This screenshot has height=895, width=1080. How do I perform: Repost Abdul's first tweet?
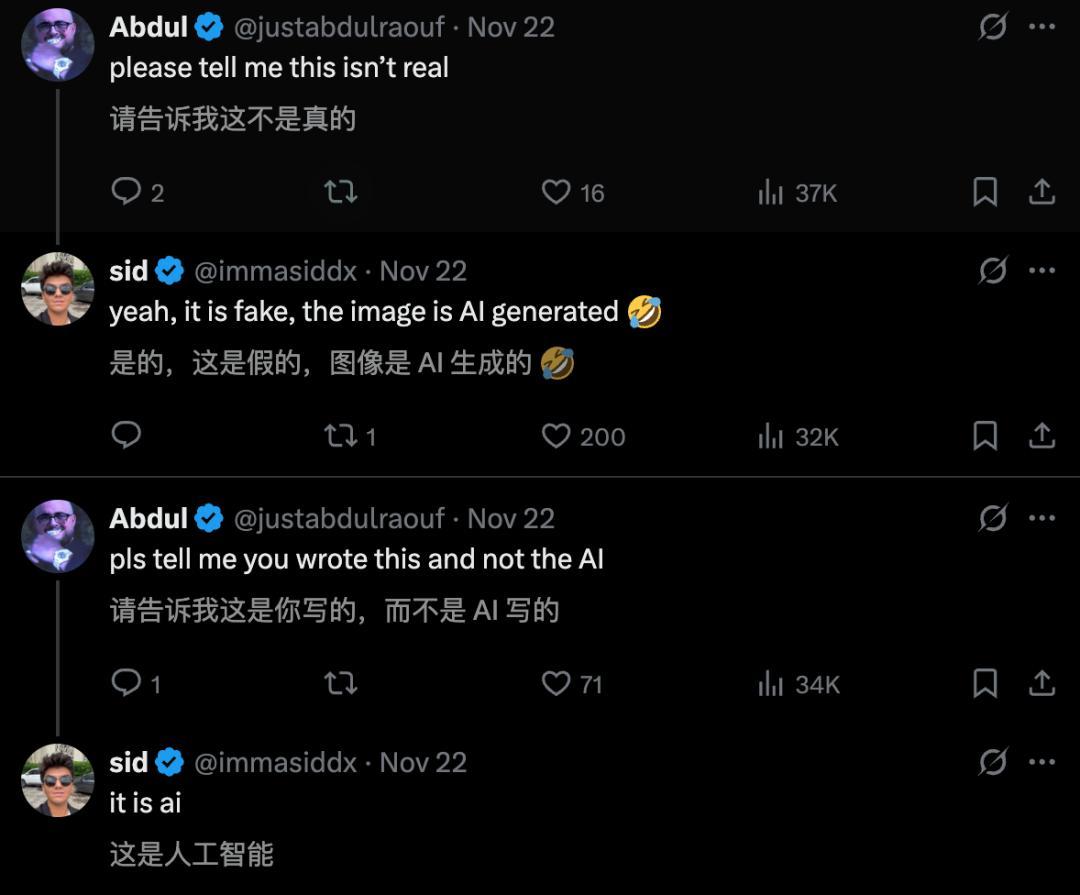tap(341, 191)
